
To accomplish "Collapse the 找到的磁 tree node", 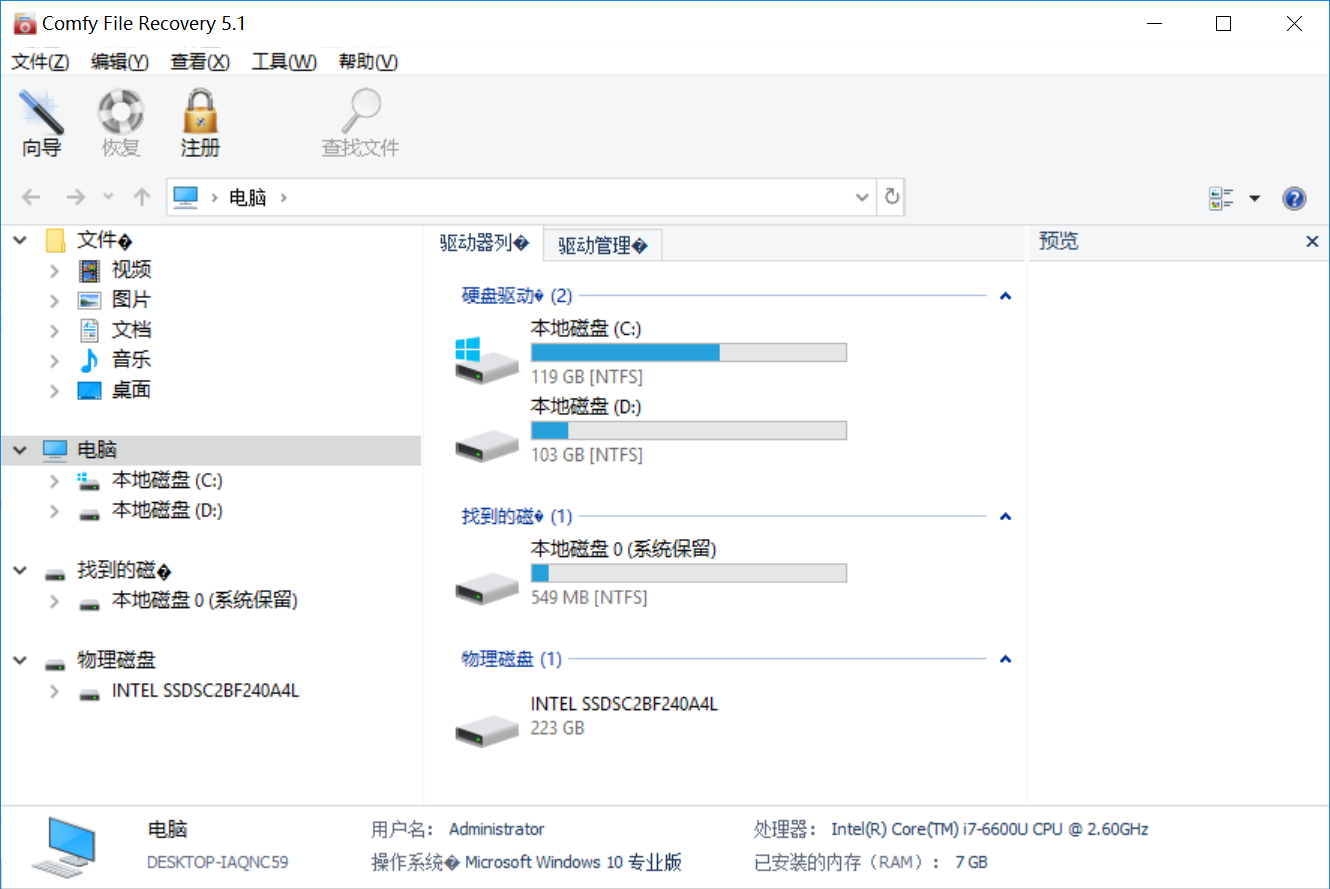I will [x=20, y=571].
